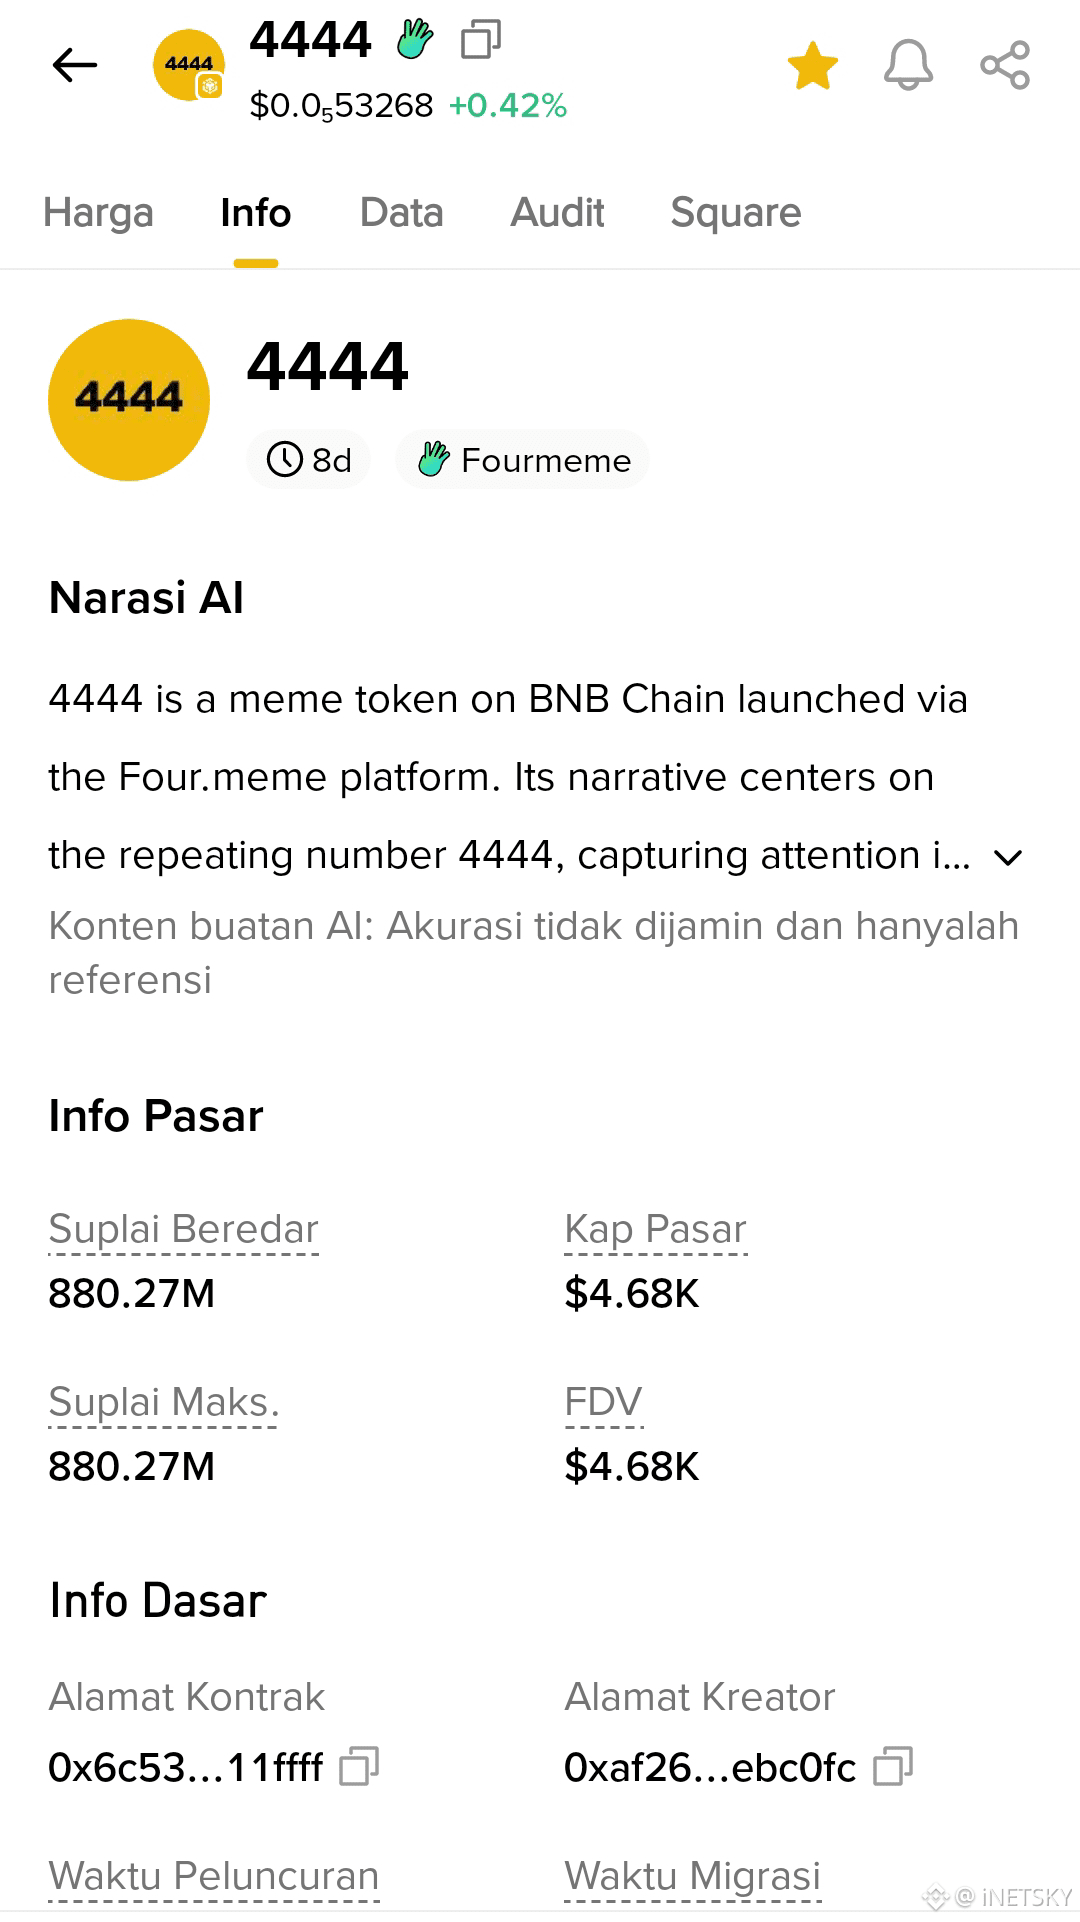Tap the Kap Pasar label tooltip
The width and height of the screenshot is (1080, 1922).
656,1229
